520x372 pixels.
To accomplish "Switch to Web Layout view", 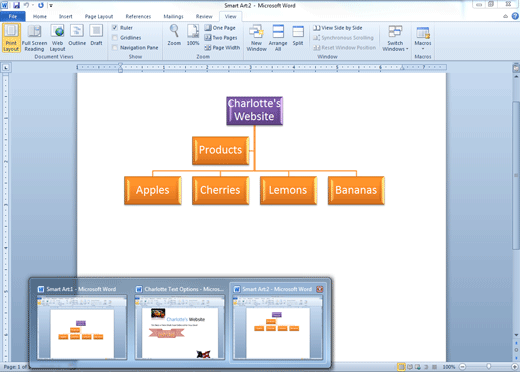I will 57,38.
